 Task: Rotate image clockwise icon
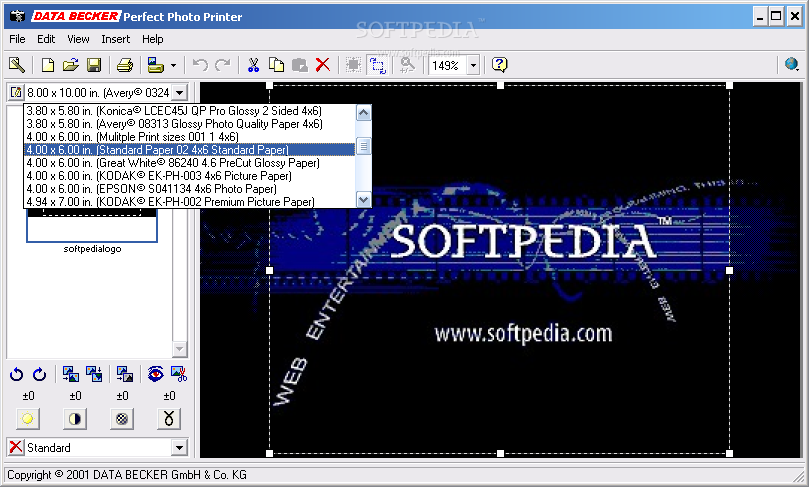point(40,374)
